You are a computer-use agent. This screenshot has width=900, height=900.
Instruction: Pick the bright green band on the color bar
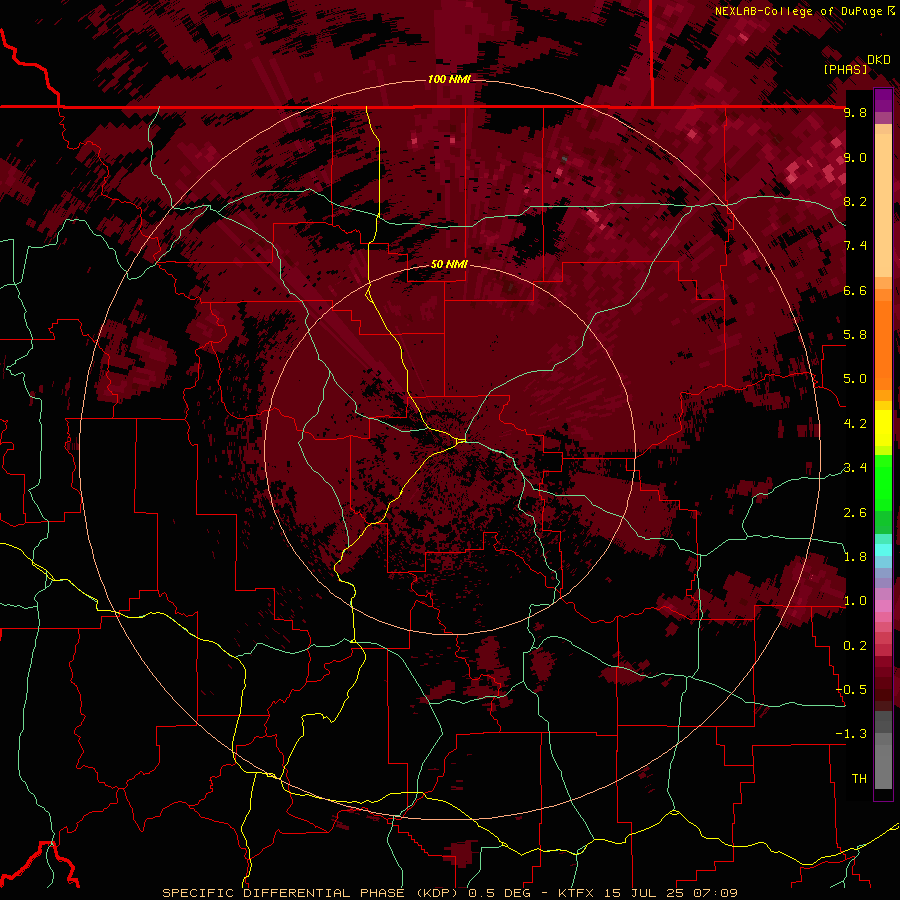(x=883, y=482)
